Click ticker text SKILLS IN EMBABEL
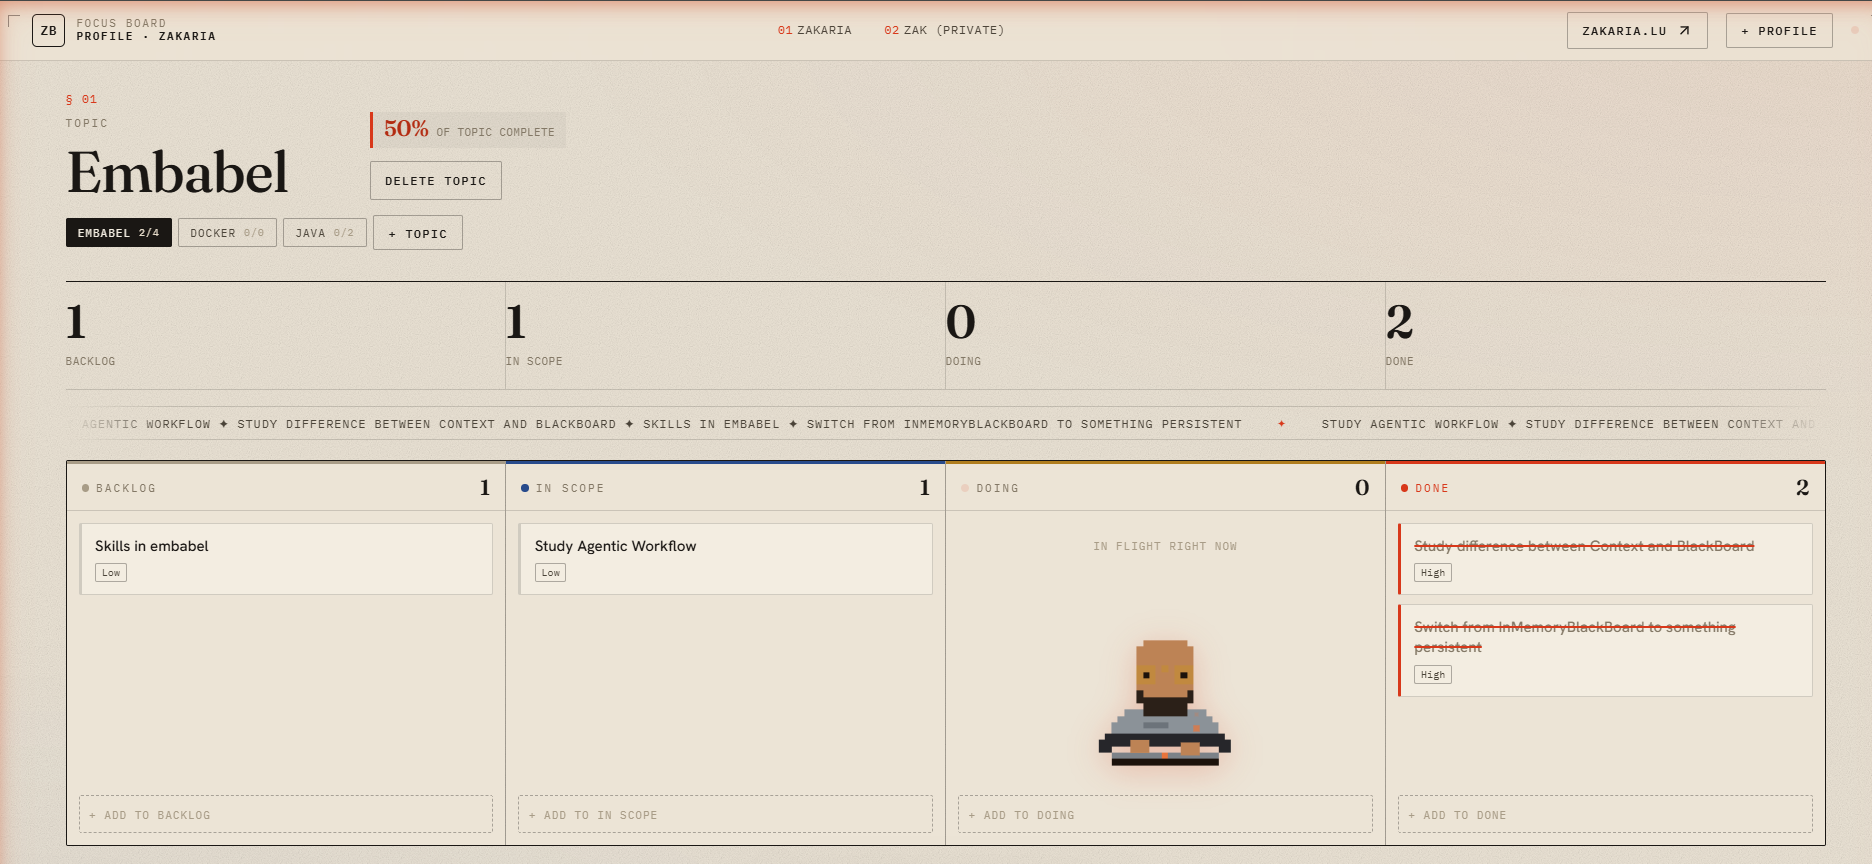Viewport: 1872px width, 864px height. tap(711, 424)
